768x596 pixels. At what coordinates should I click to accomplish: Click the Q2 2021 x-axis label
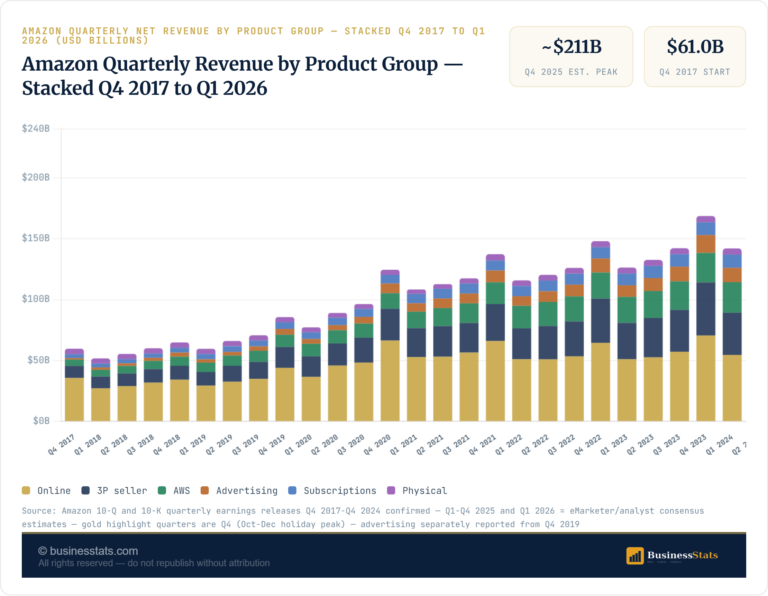pos(430,444)
